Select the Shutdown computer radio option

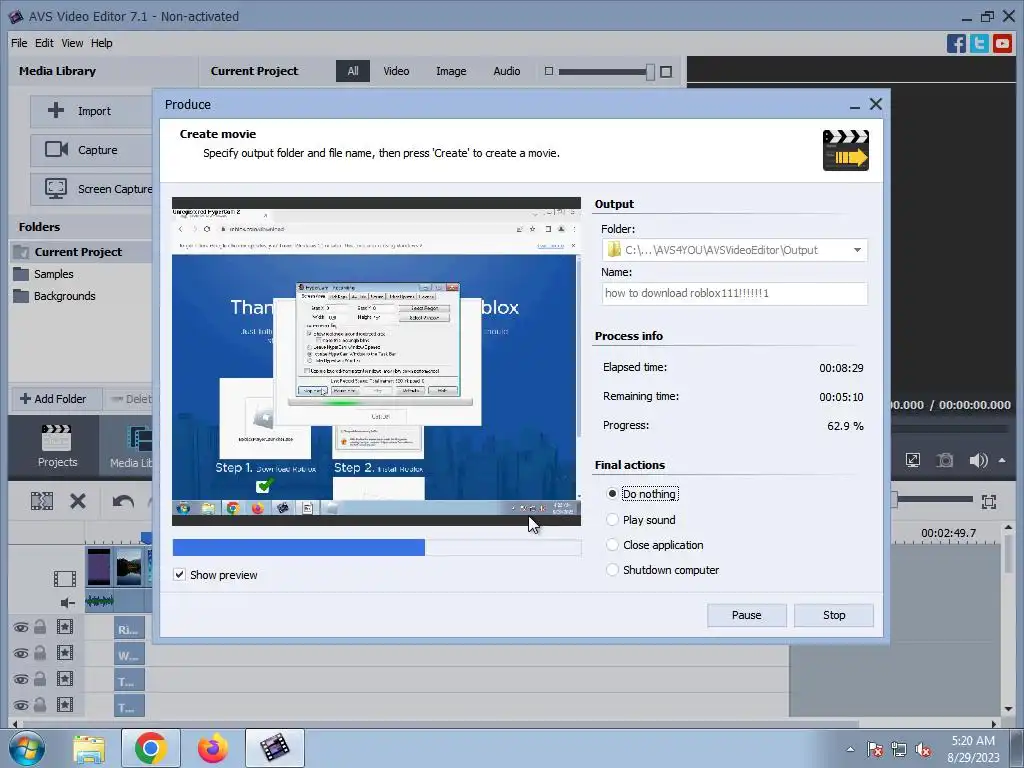coord(612,570)
